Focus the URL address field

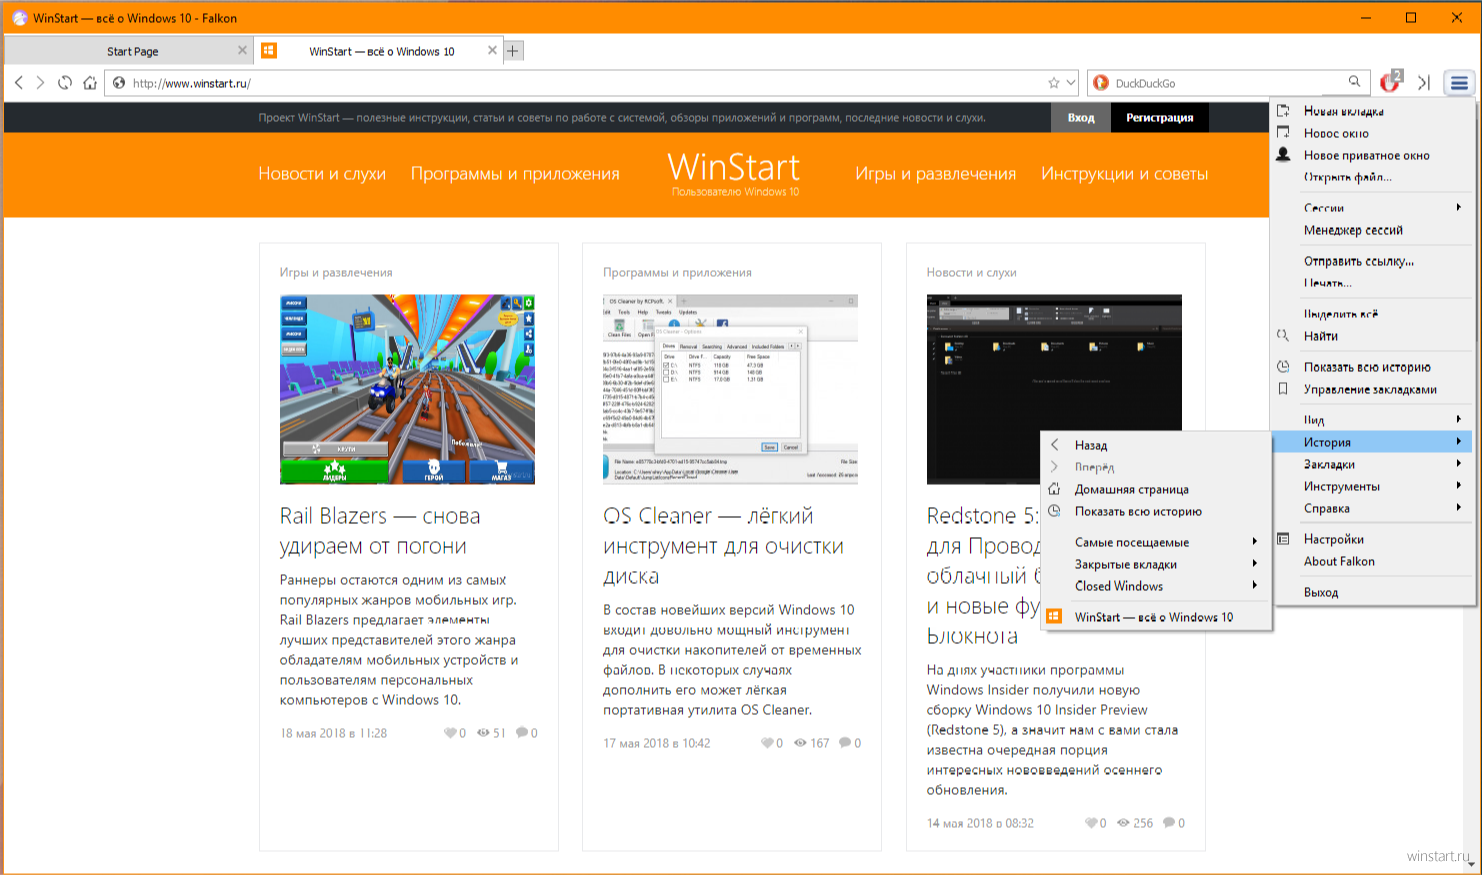[590, 83]
